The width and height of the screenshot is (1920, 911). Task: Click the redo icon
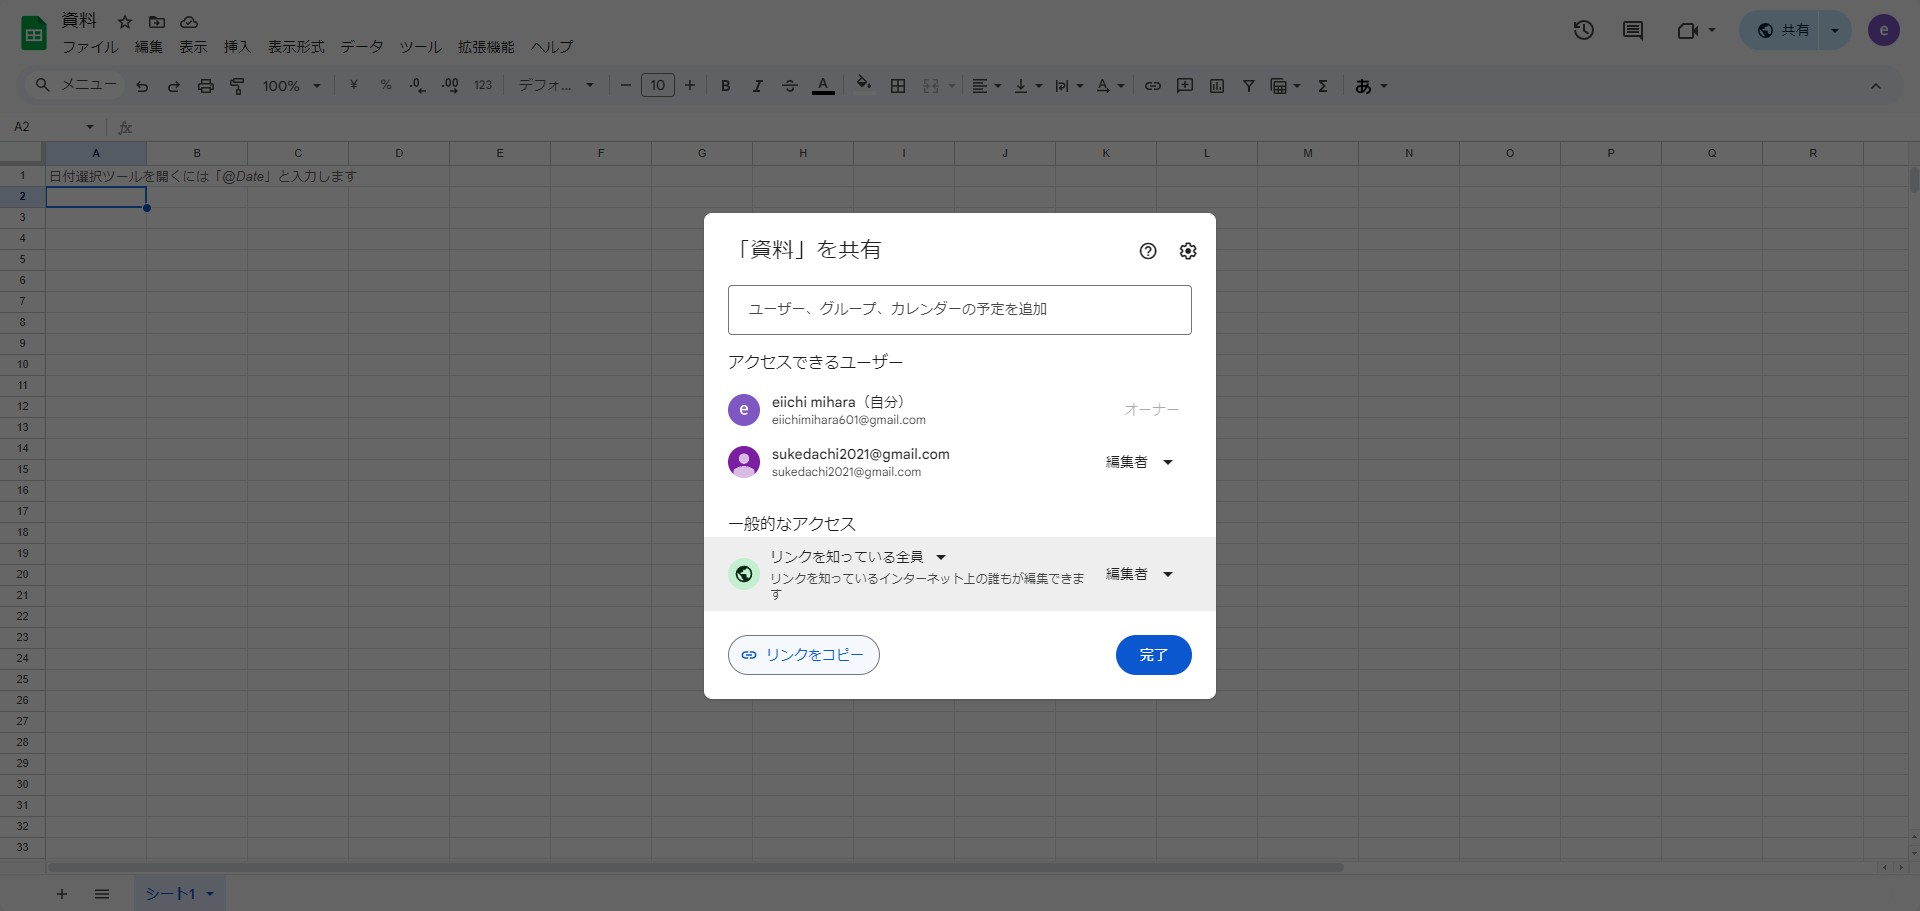tap(174, 86)
